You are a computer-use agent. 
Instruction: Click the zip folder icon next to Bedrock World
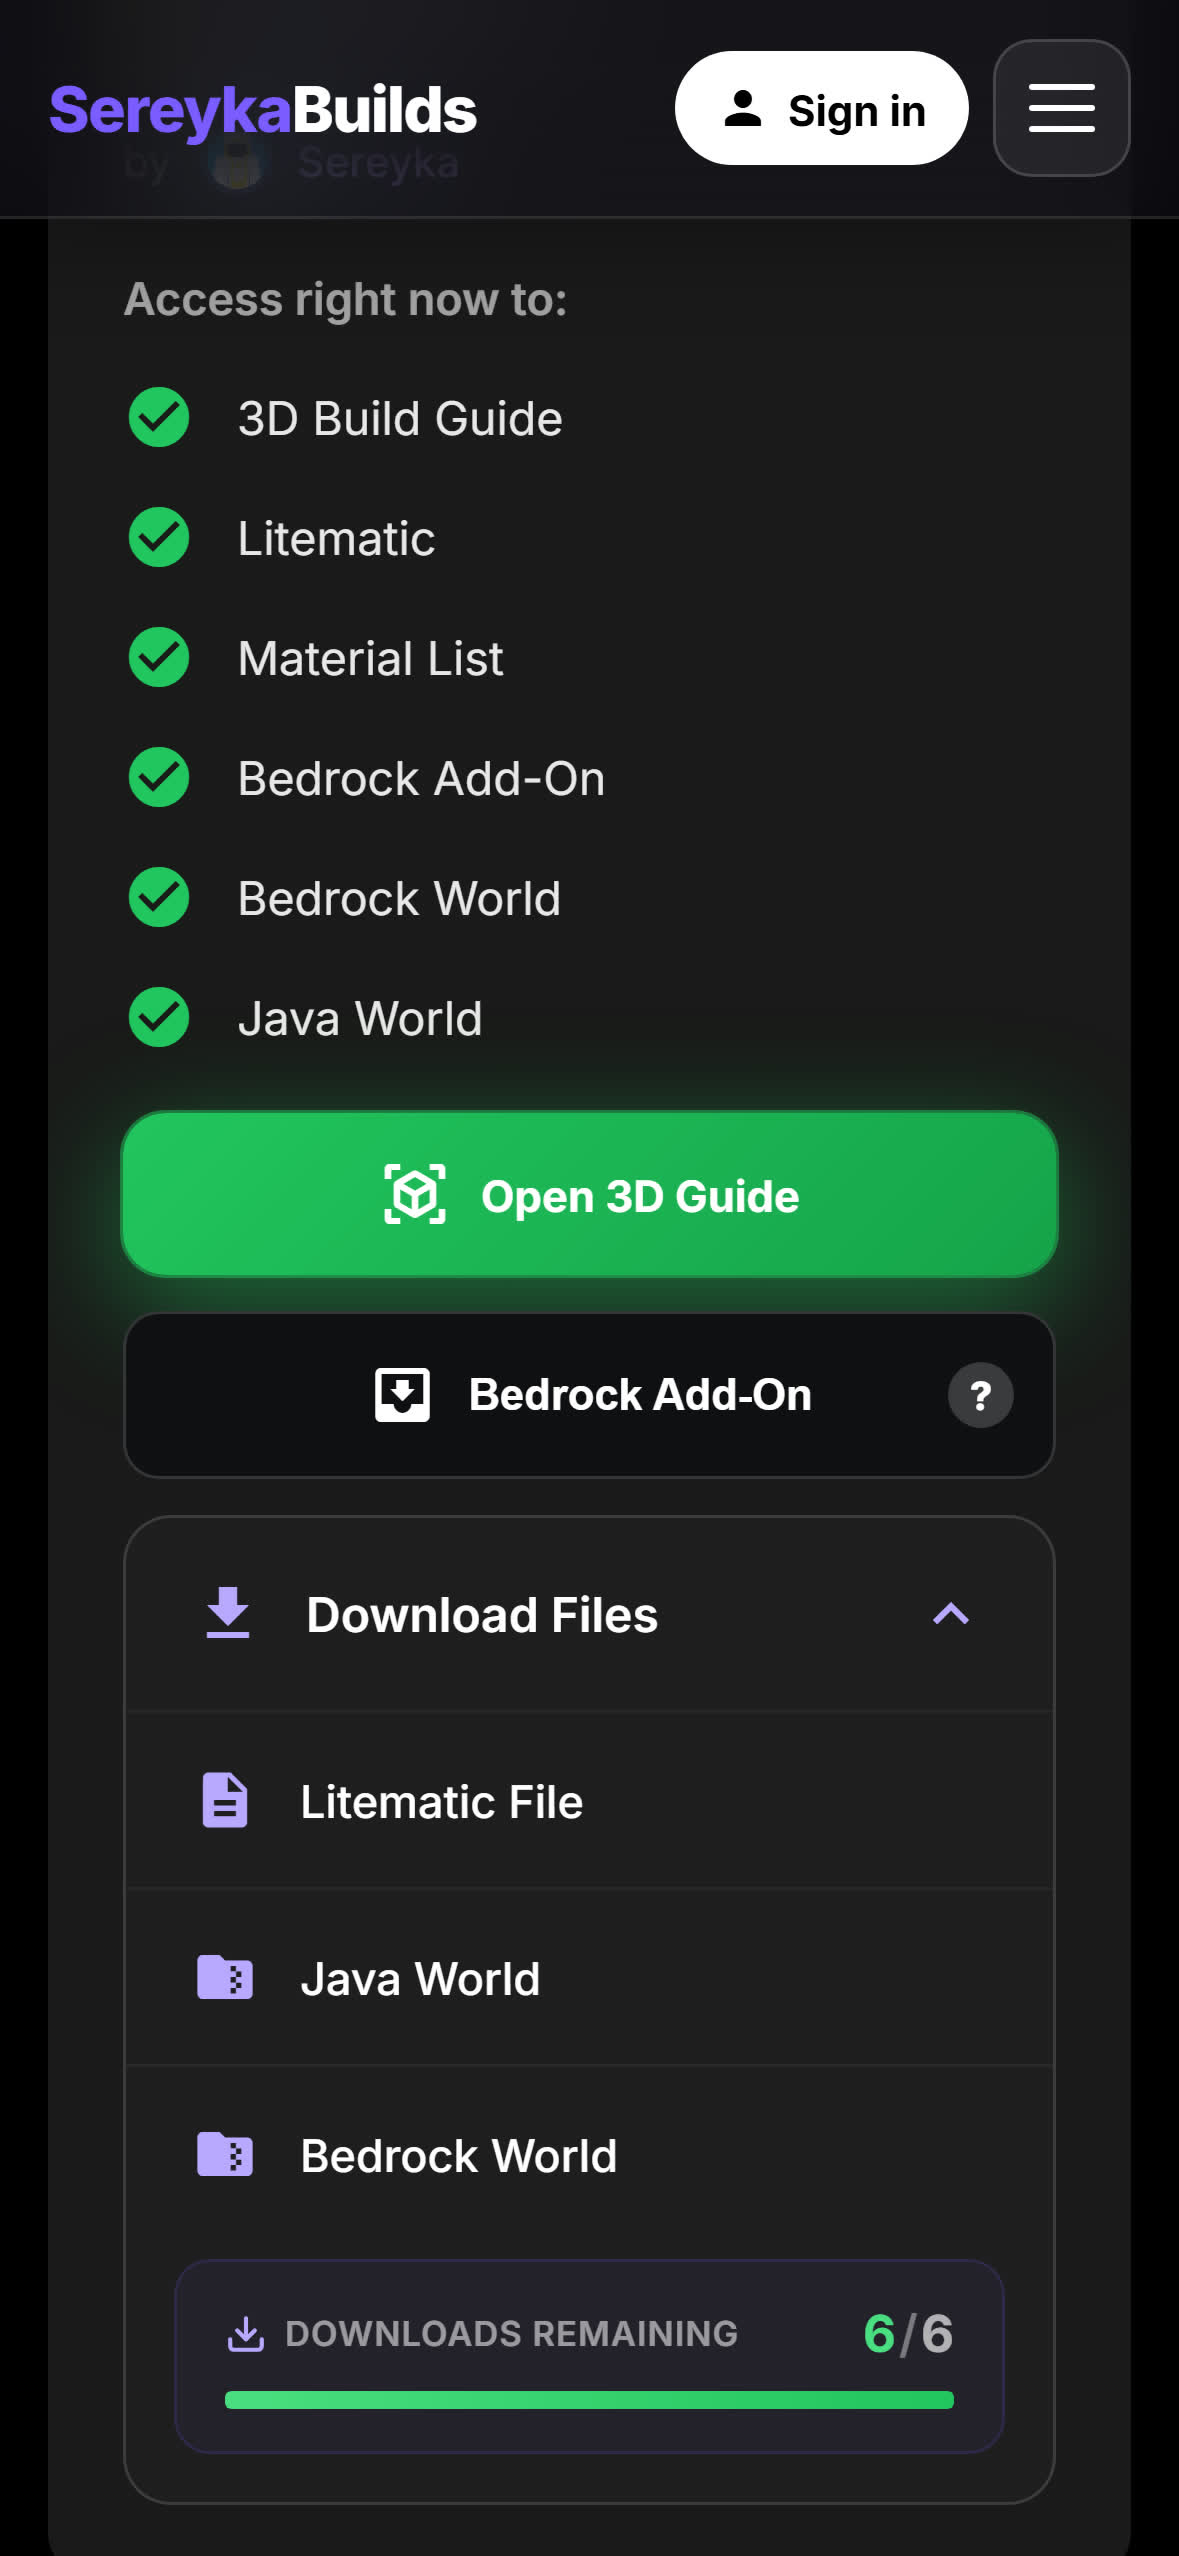[225, 2154]
